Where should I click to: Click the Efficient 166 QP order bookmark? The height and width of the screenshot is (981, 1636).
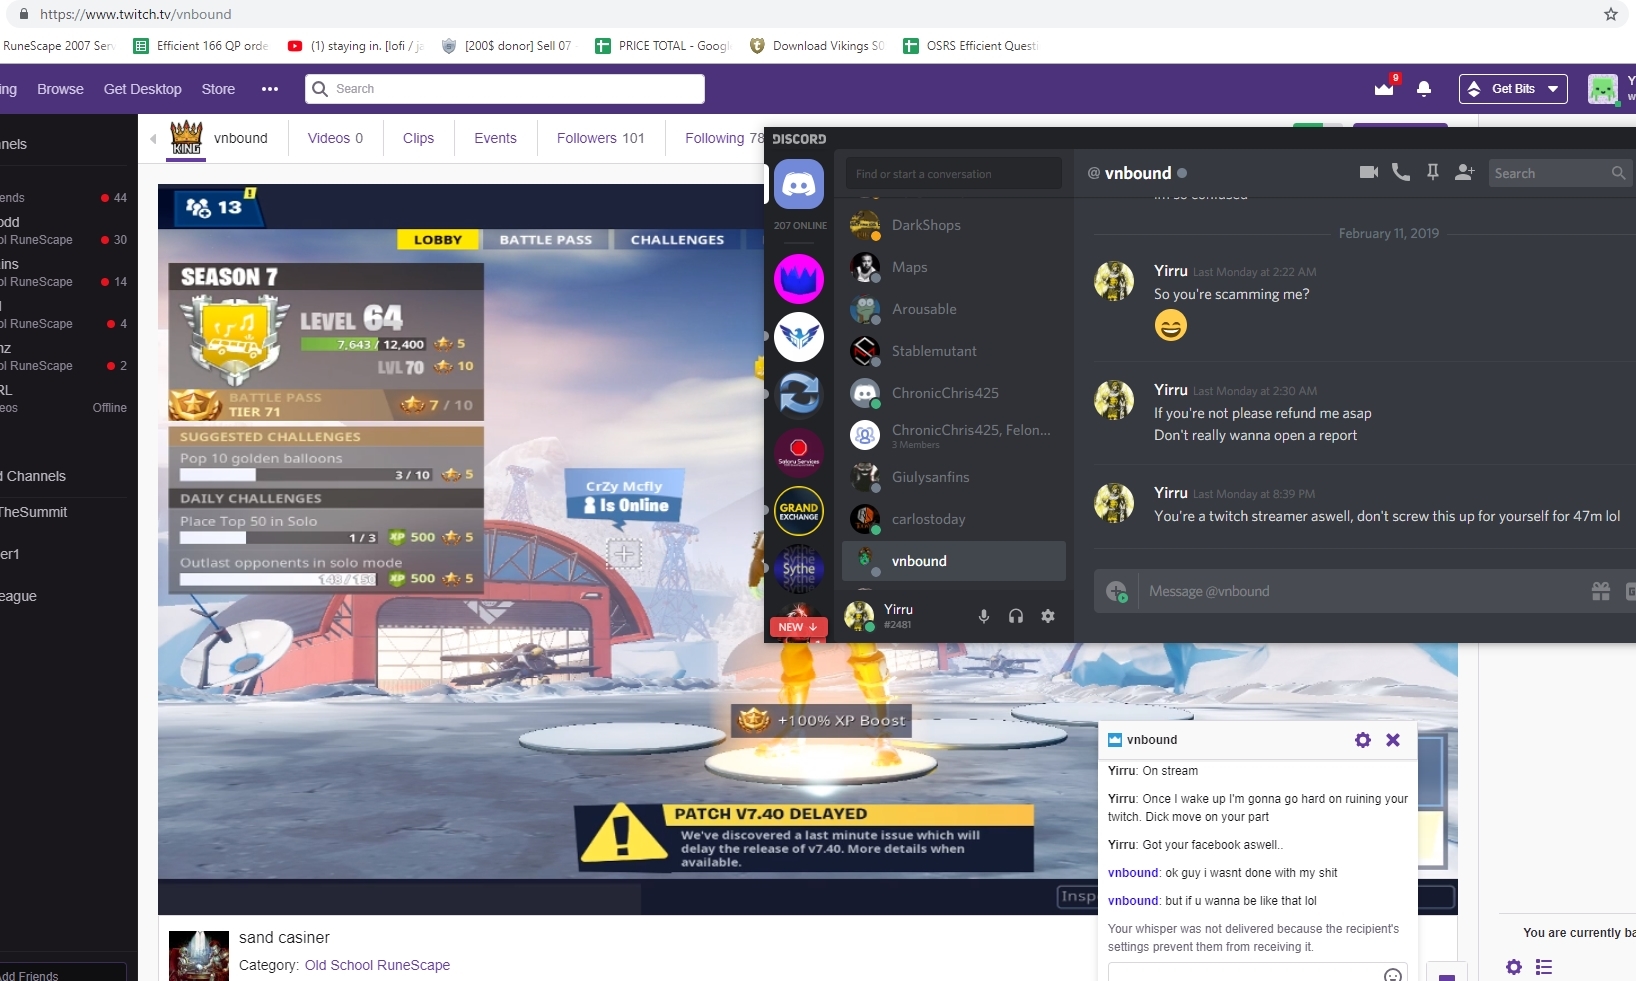(202, 46)
